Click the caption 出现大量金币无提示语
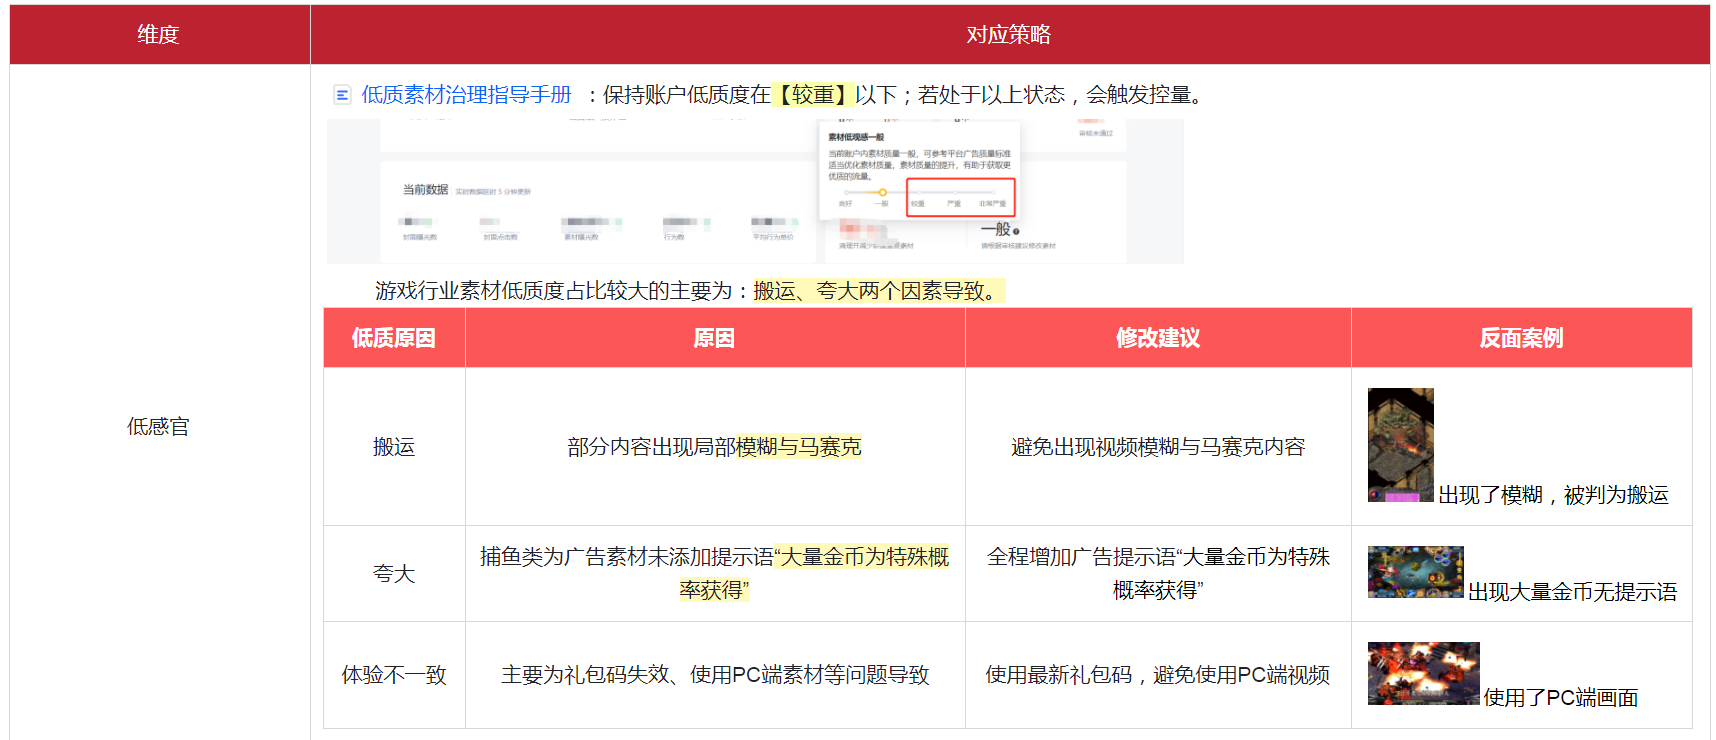This screenshot has width=1716, height=740. [1572, 592]
